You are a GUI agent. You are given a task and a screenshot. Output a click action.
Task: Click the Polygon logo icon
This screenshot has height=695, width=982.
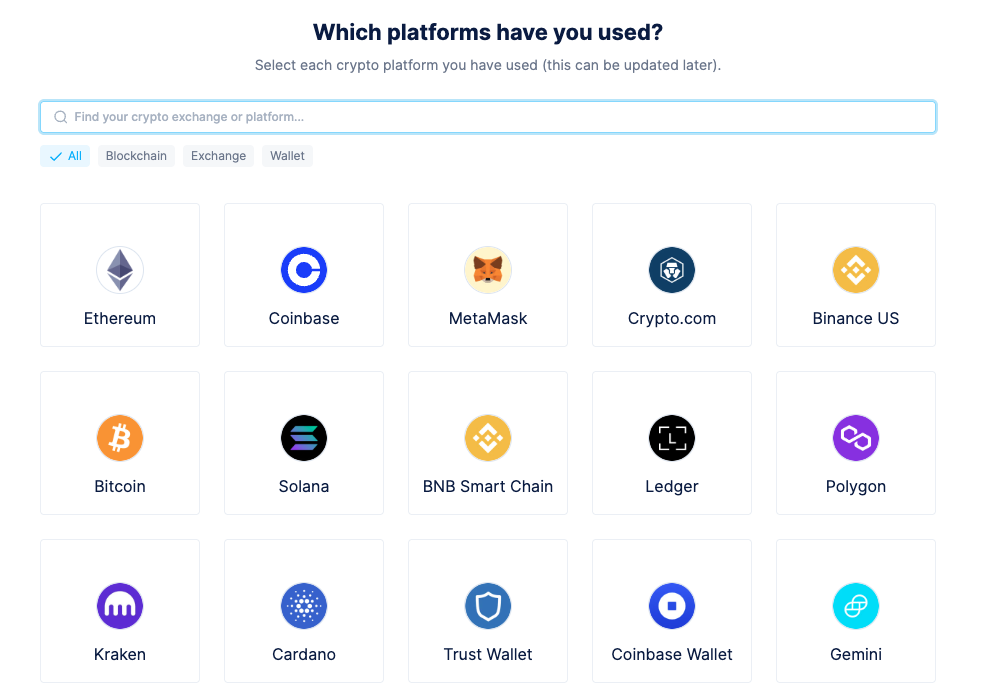tap(856, 438)
